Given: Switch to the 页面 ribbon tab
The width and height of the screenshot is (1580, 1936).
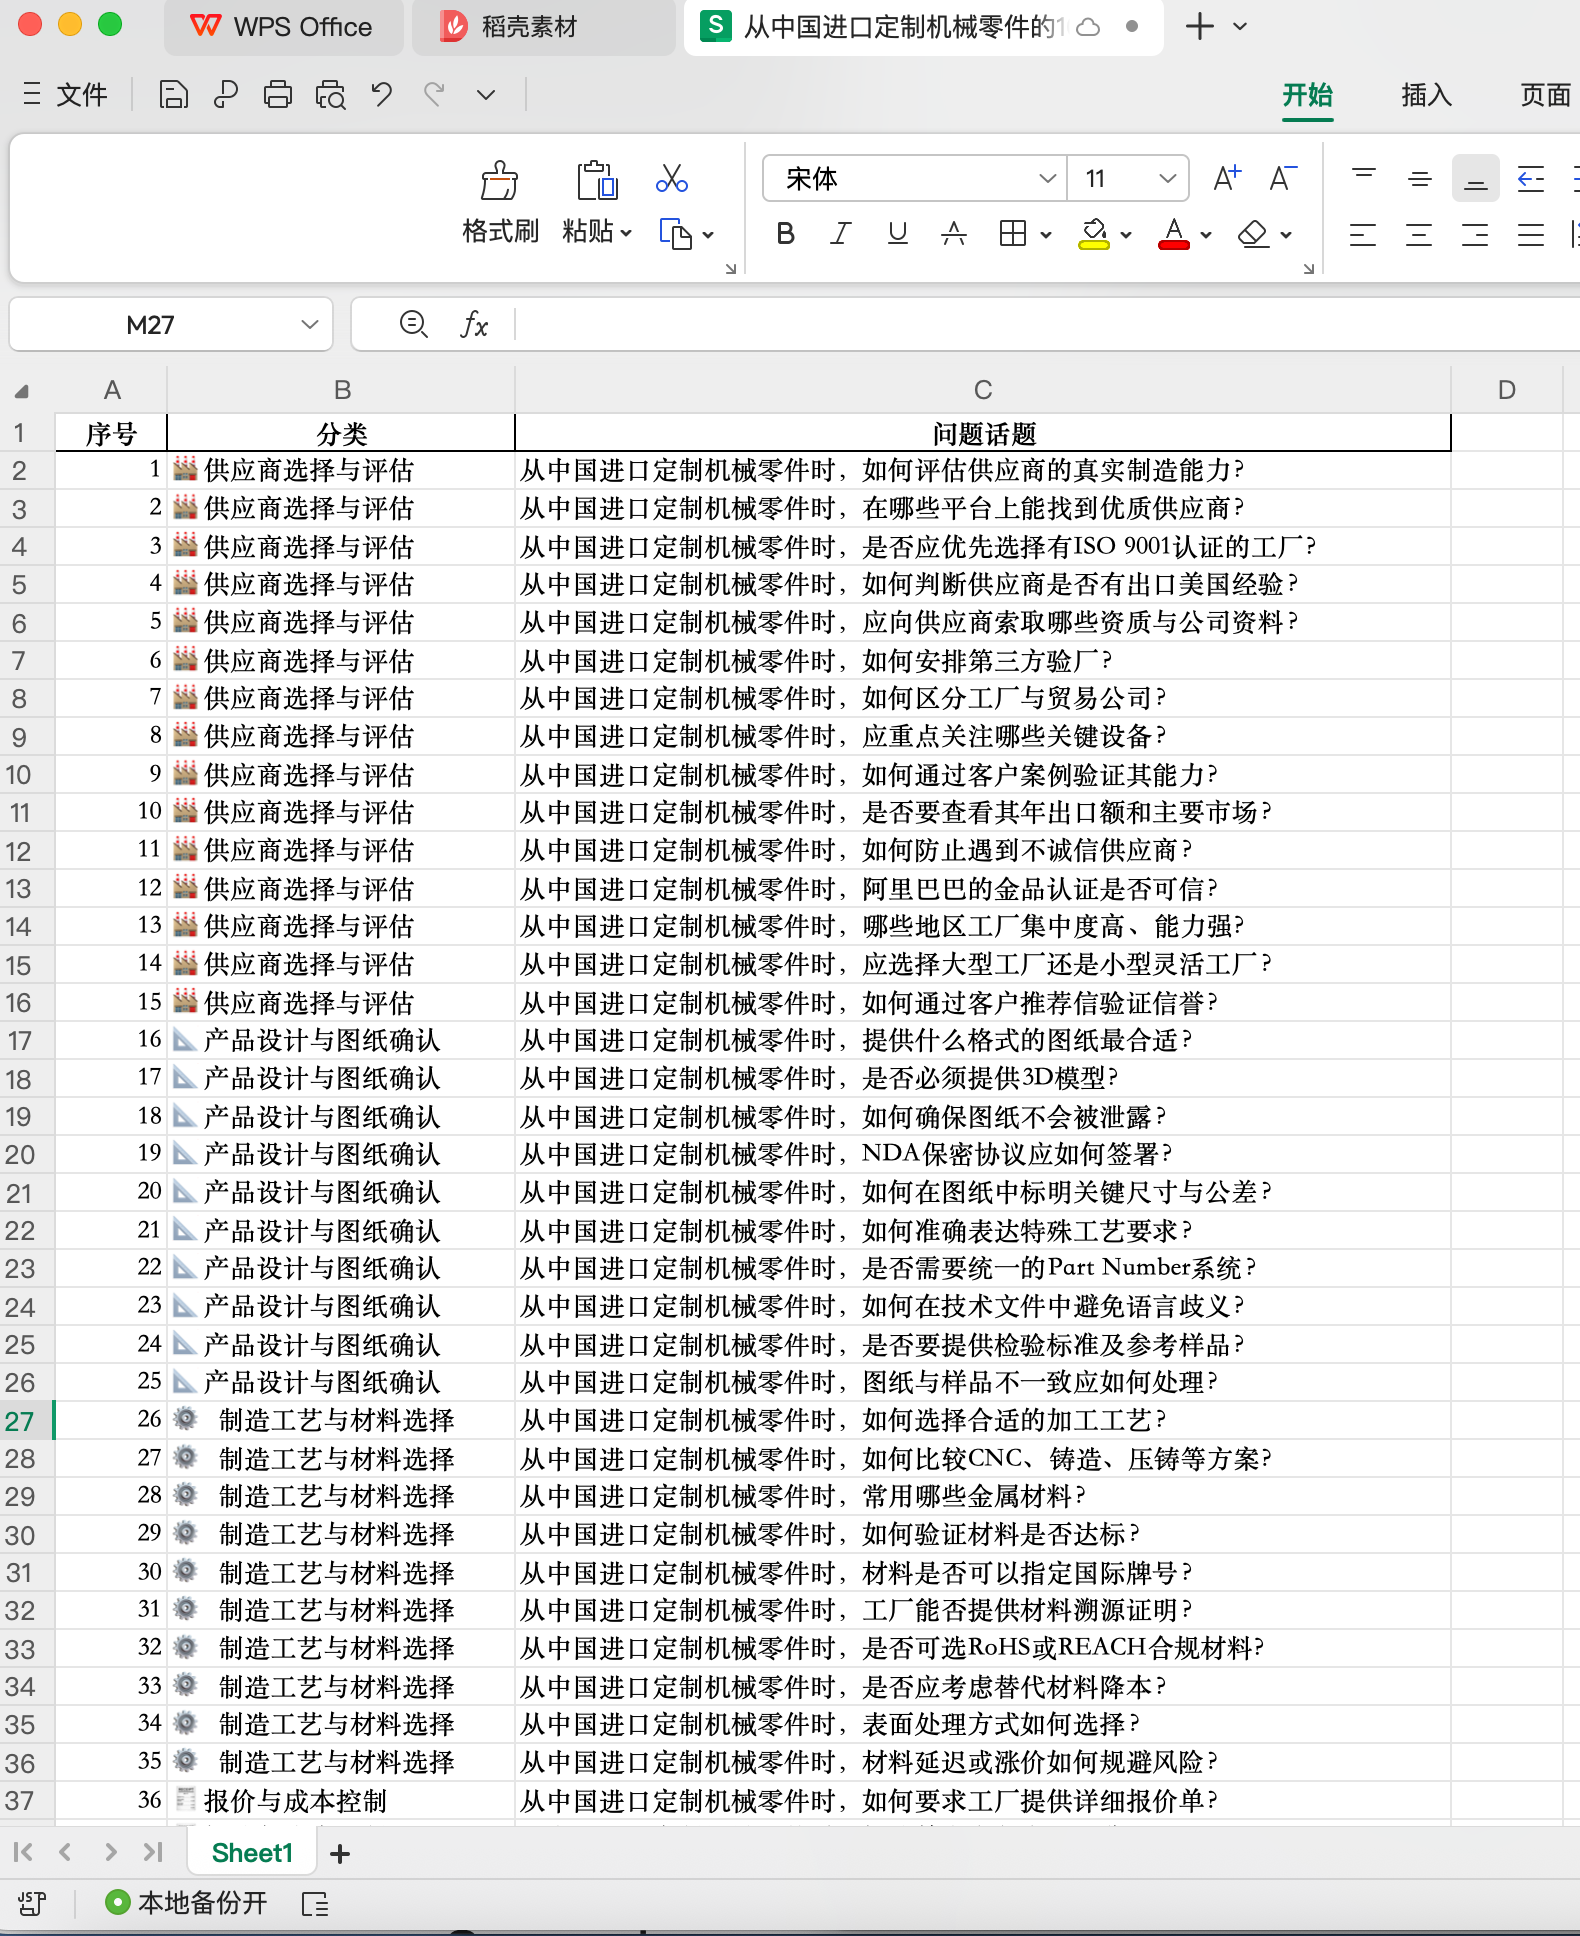Looking at the screenshot, I should pyautogui.click(x=1545, y=95).
